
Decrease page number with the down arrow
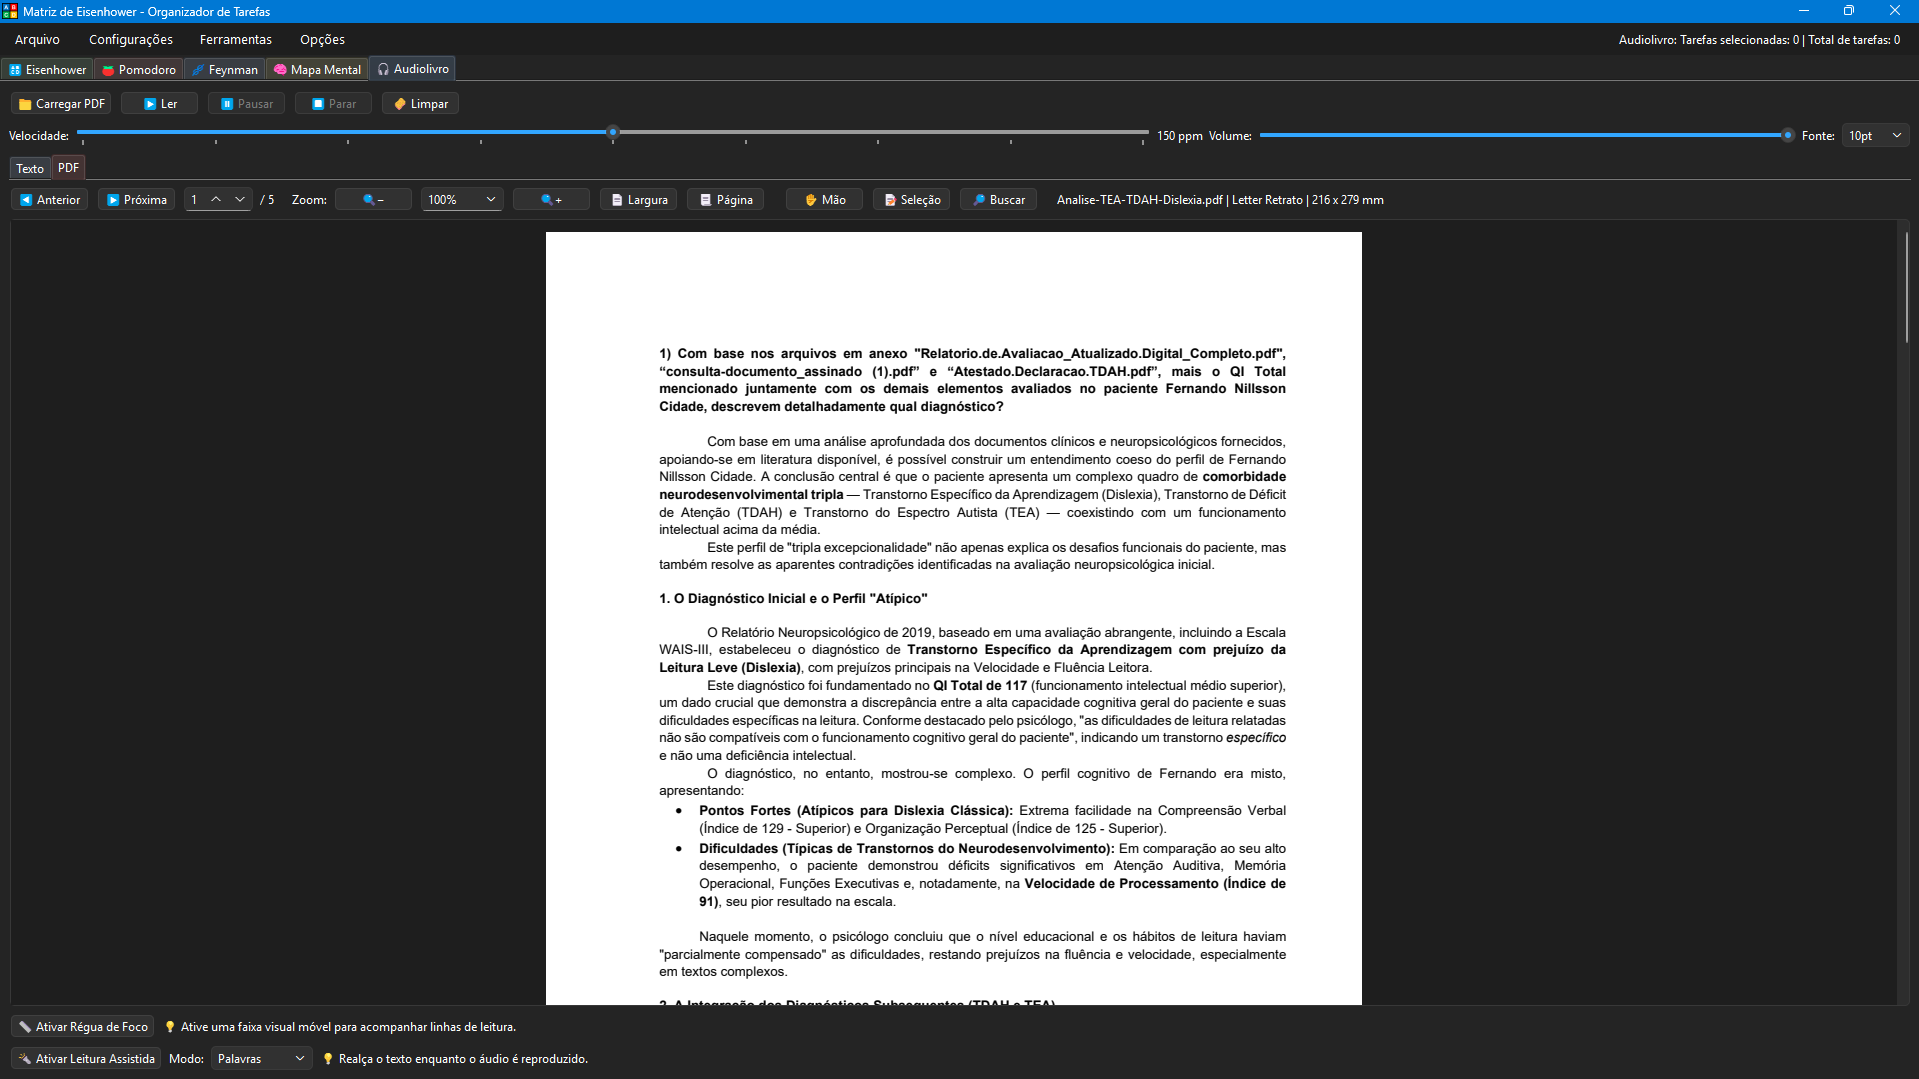click(x=240, y=200)
